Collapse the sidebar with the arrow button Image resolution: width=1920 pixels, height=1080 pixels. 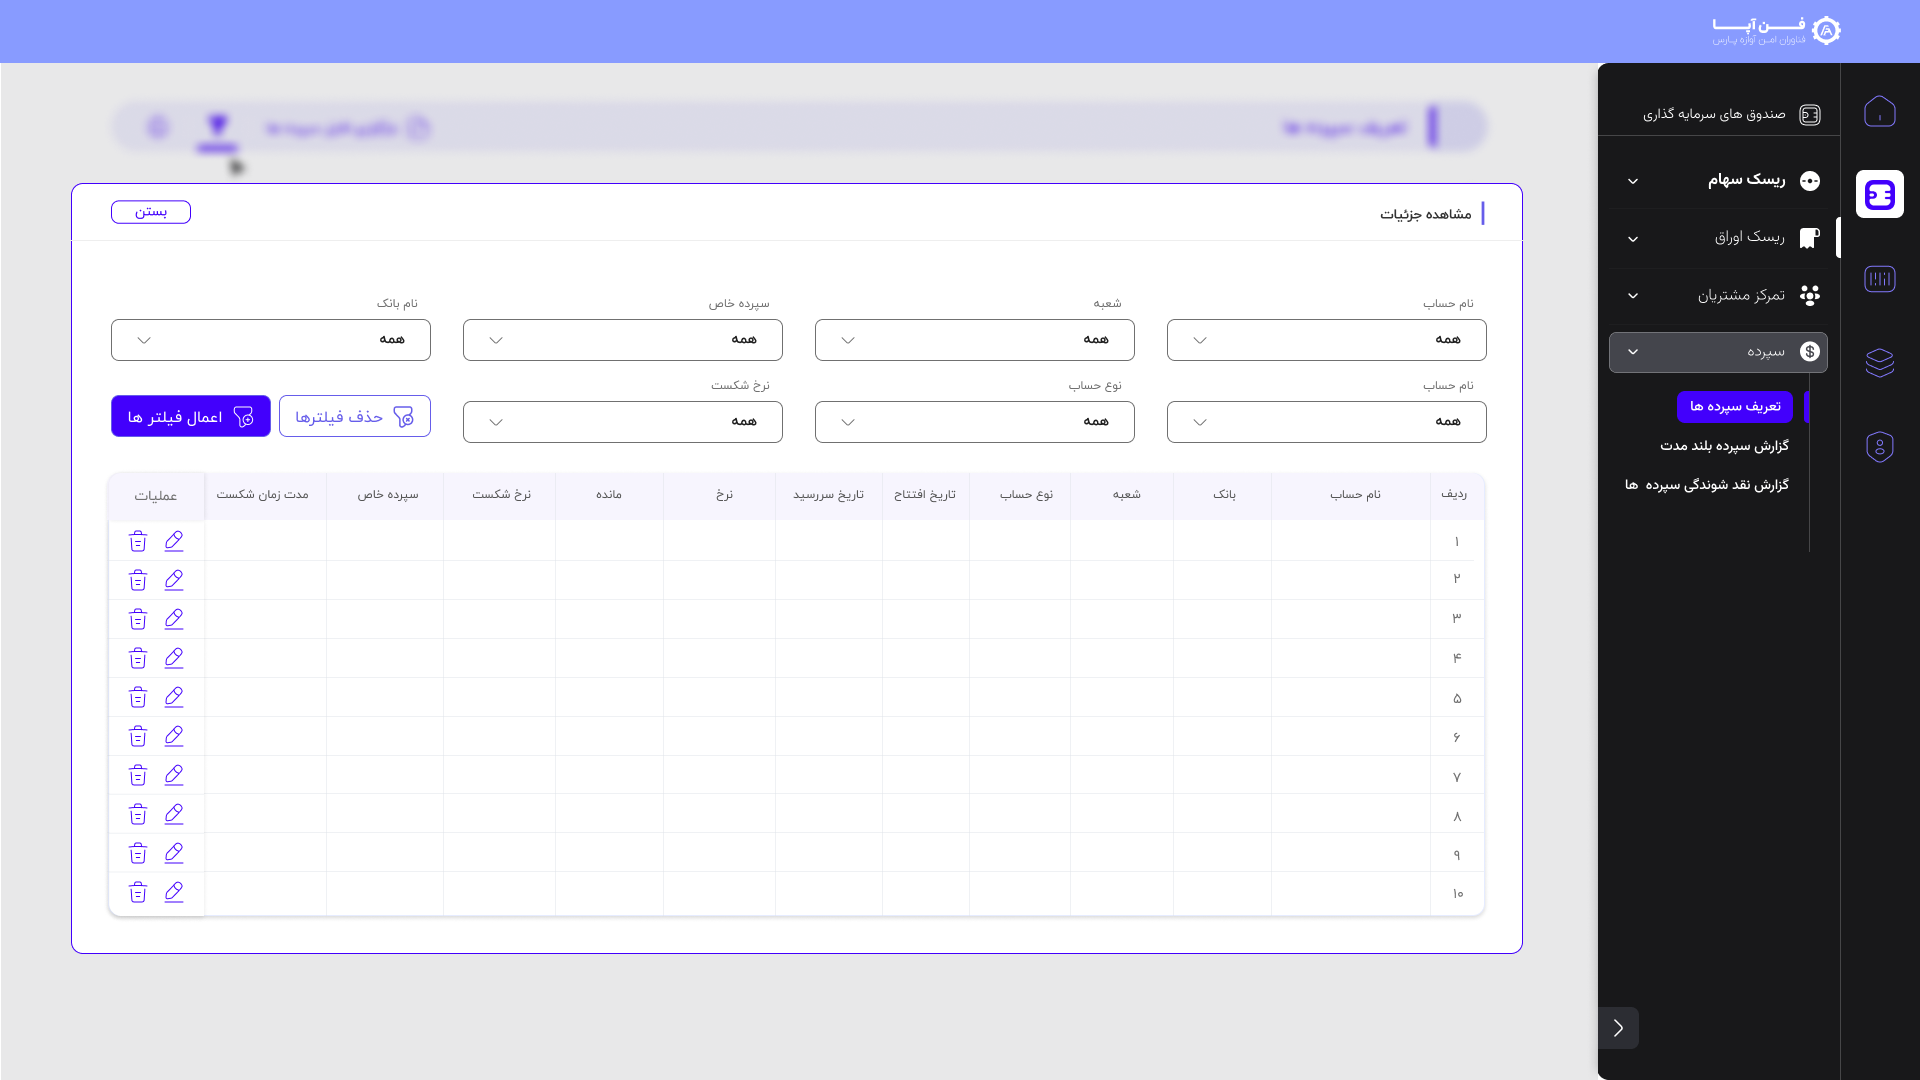pos(1618,1028)
